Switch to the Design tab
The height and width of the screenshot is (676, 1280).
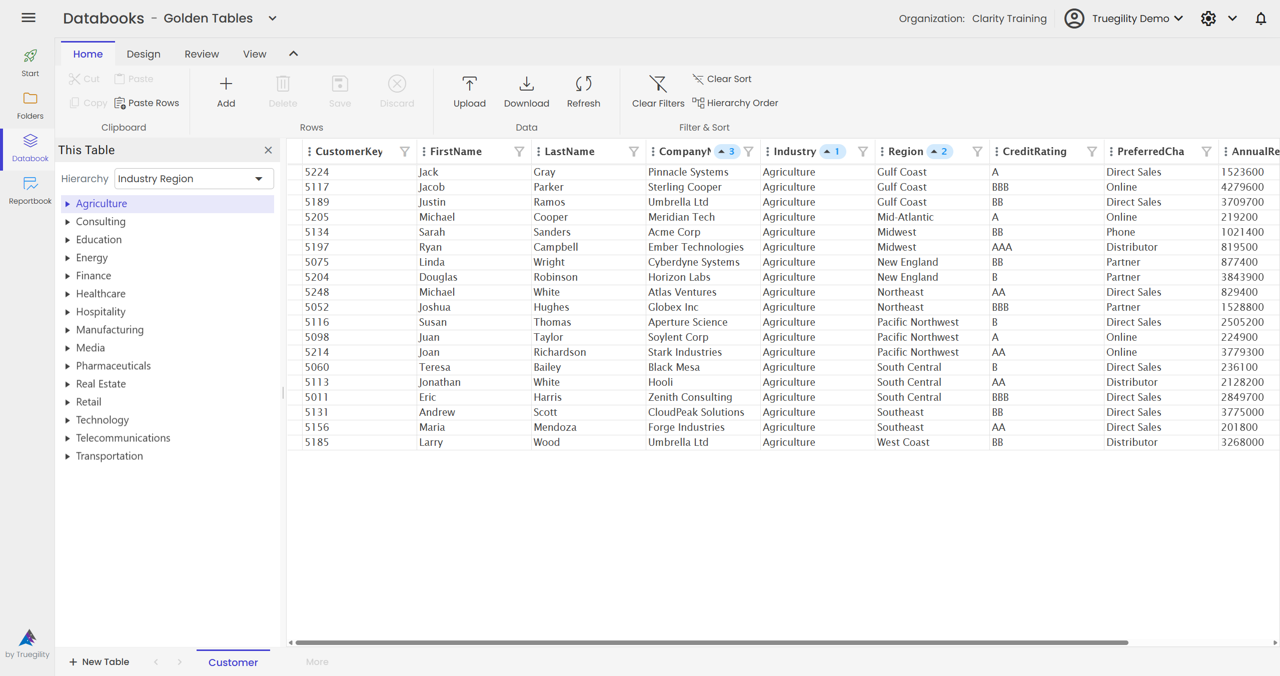[x=143, y=53]
